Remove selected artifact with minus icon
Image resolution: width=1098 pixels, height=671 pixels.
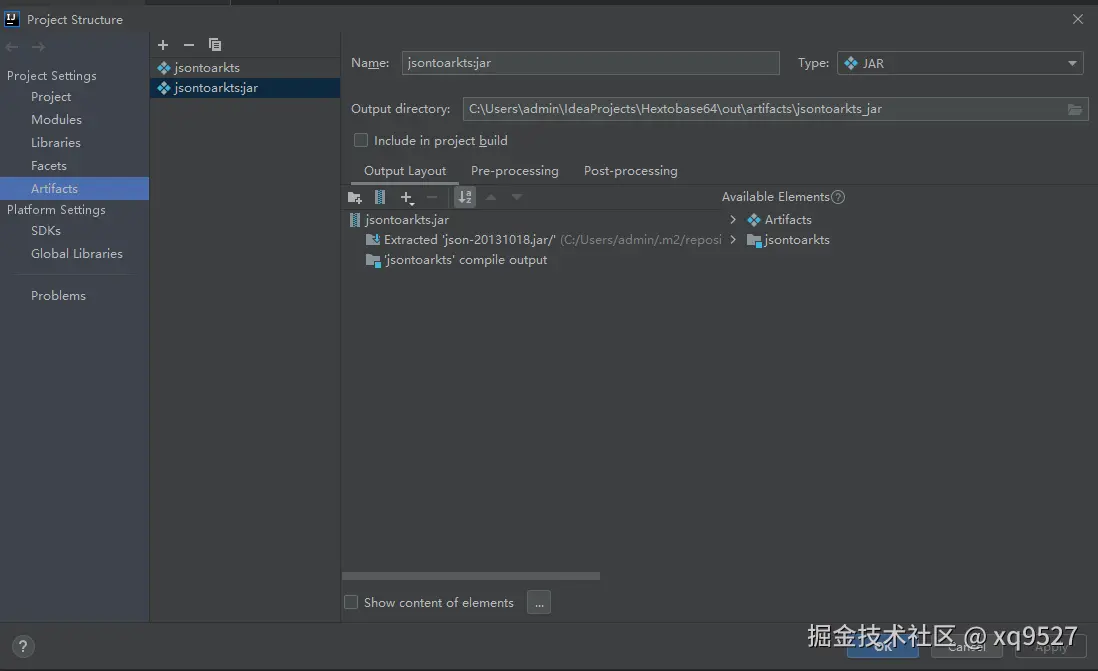pos(189,45)
